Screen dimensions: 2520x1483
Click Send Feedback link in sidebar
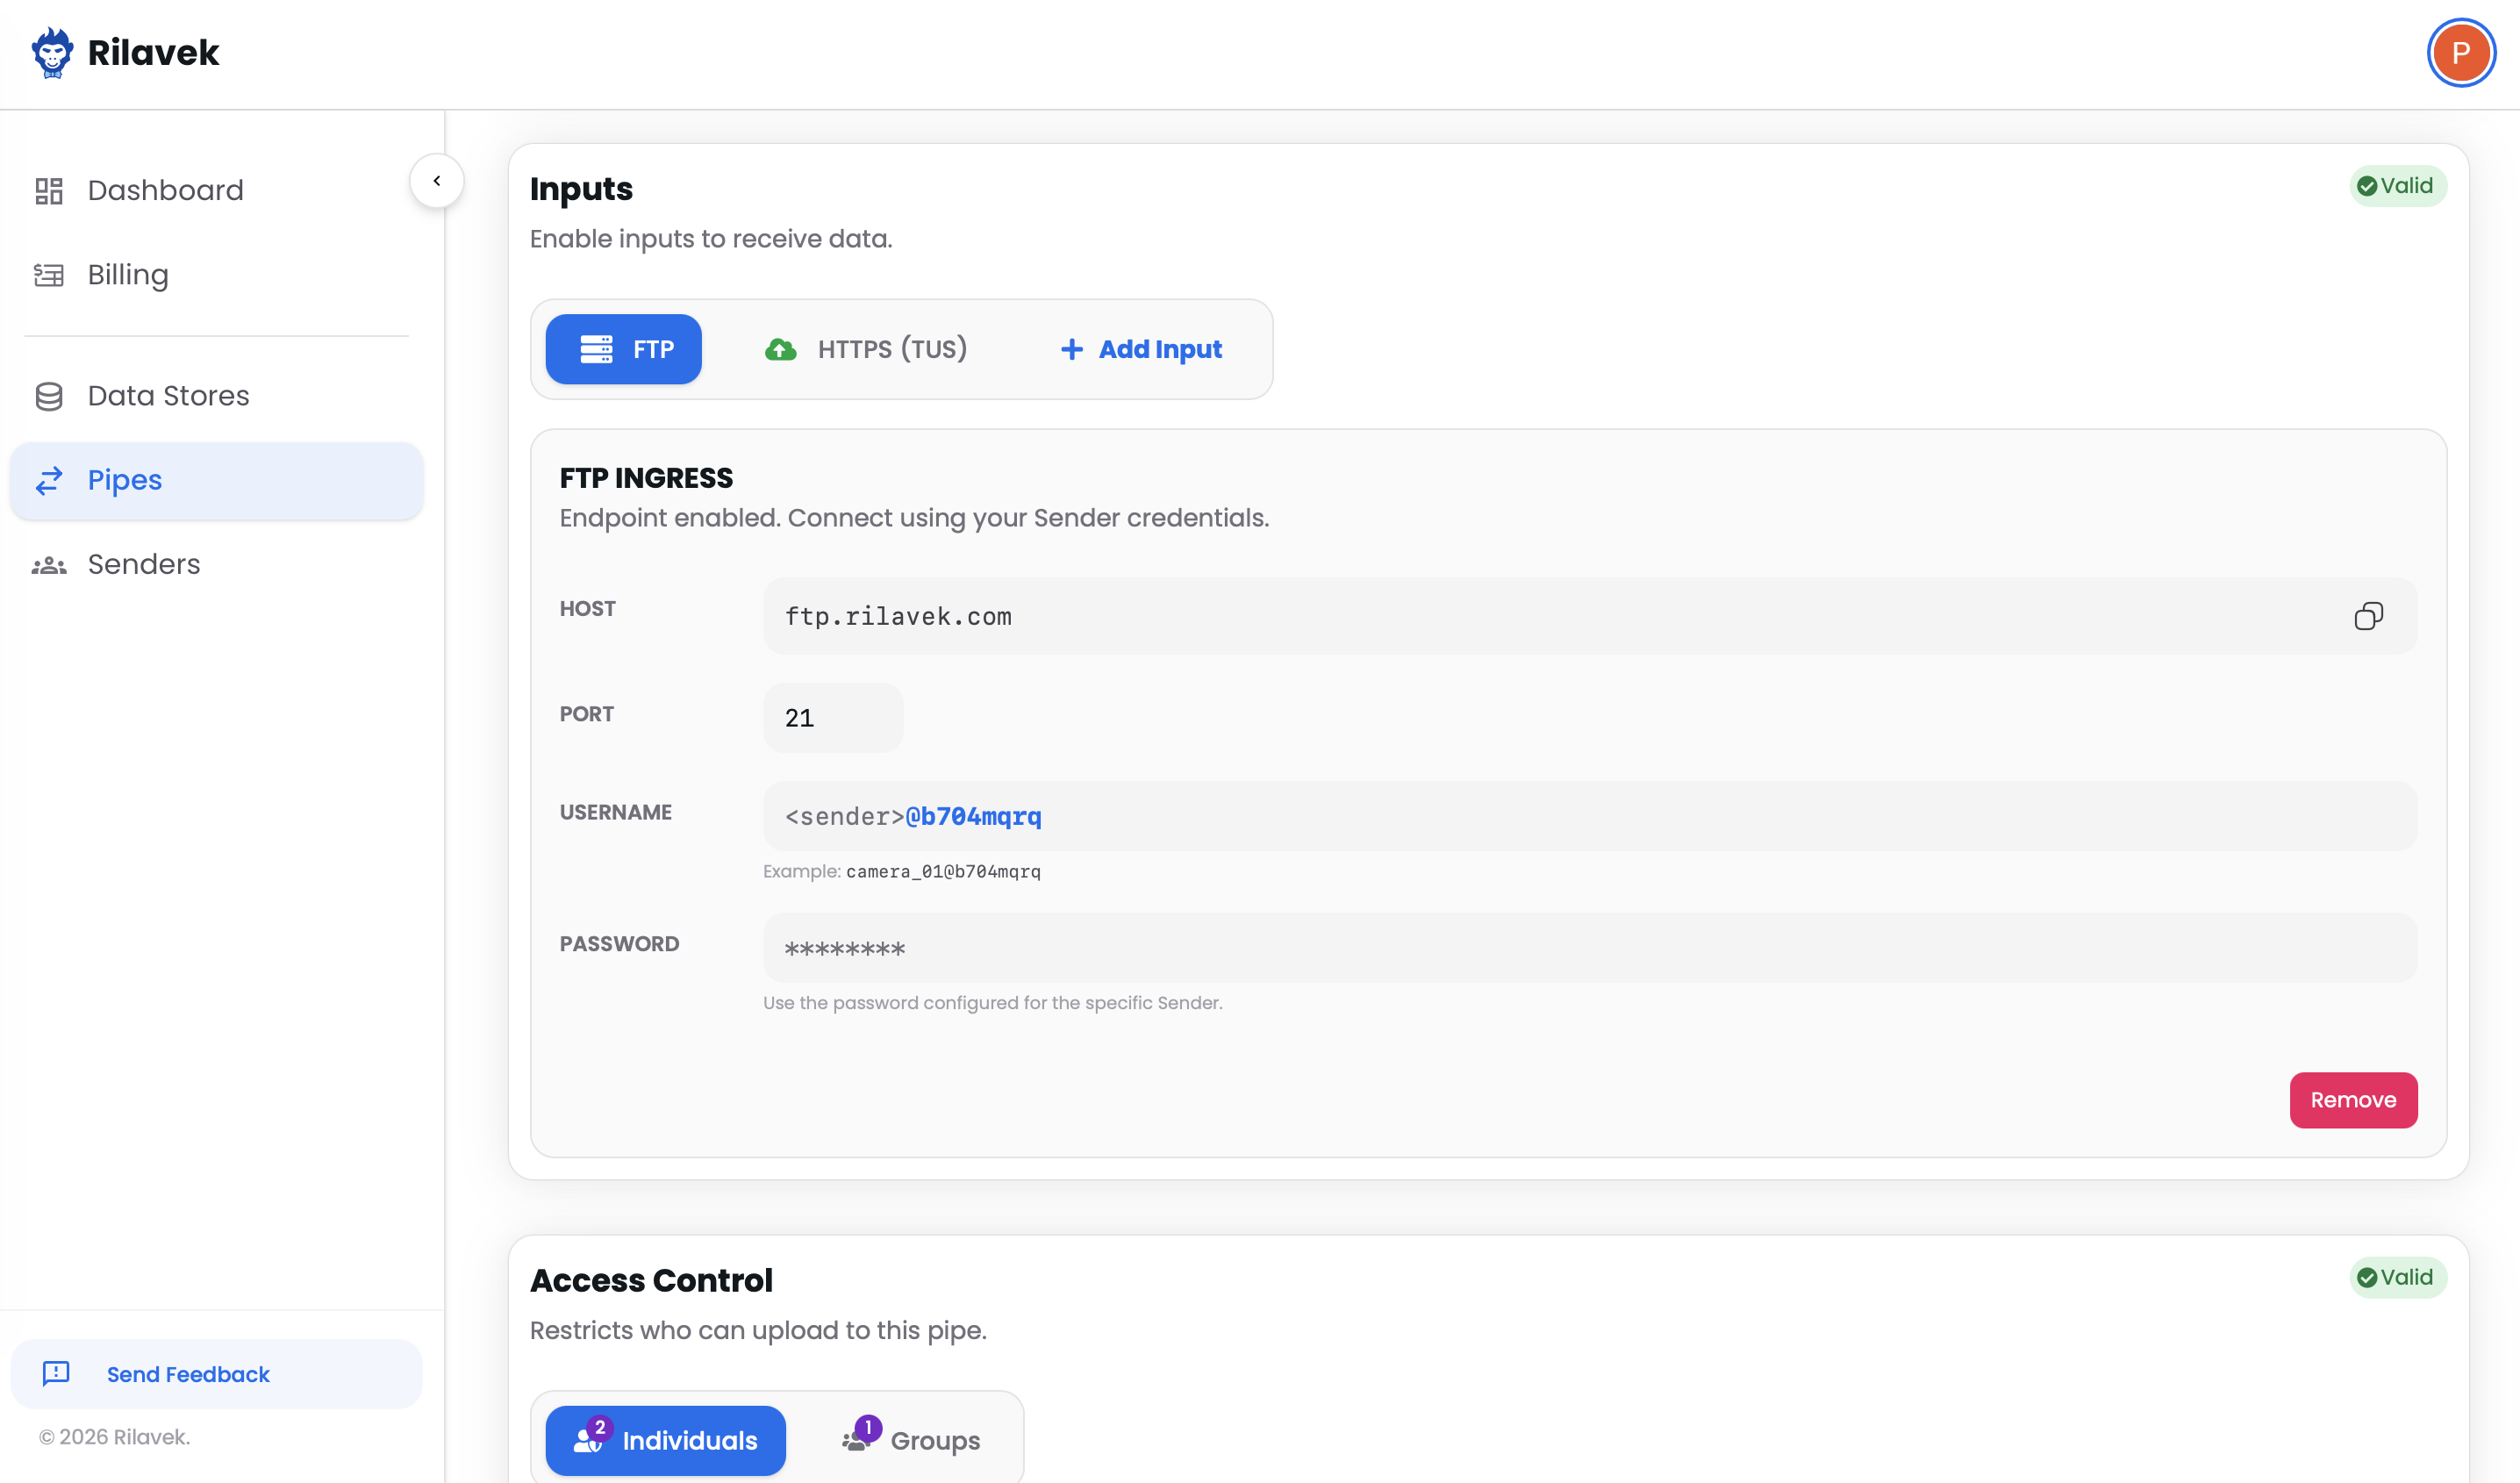point(187,1374)
